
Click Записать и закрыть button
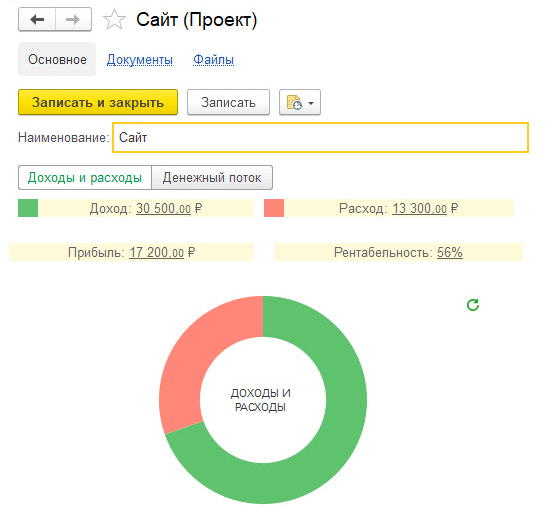click(x=98, y=102)
